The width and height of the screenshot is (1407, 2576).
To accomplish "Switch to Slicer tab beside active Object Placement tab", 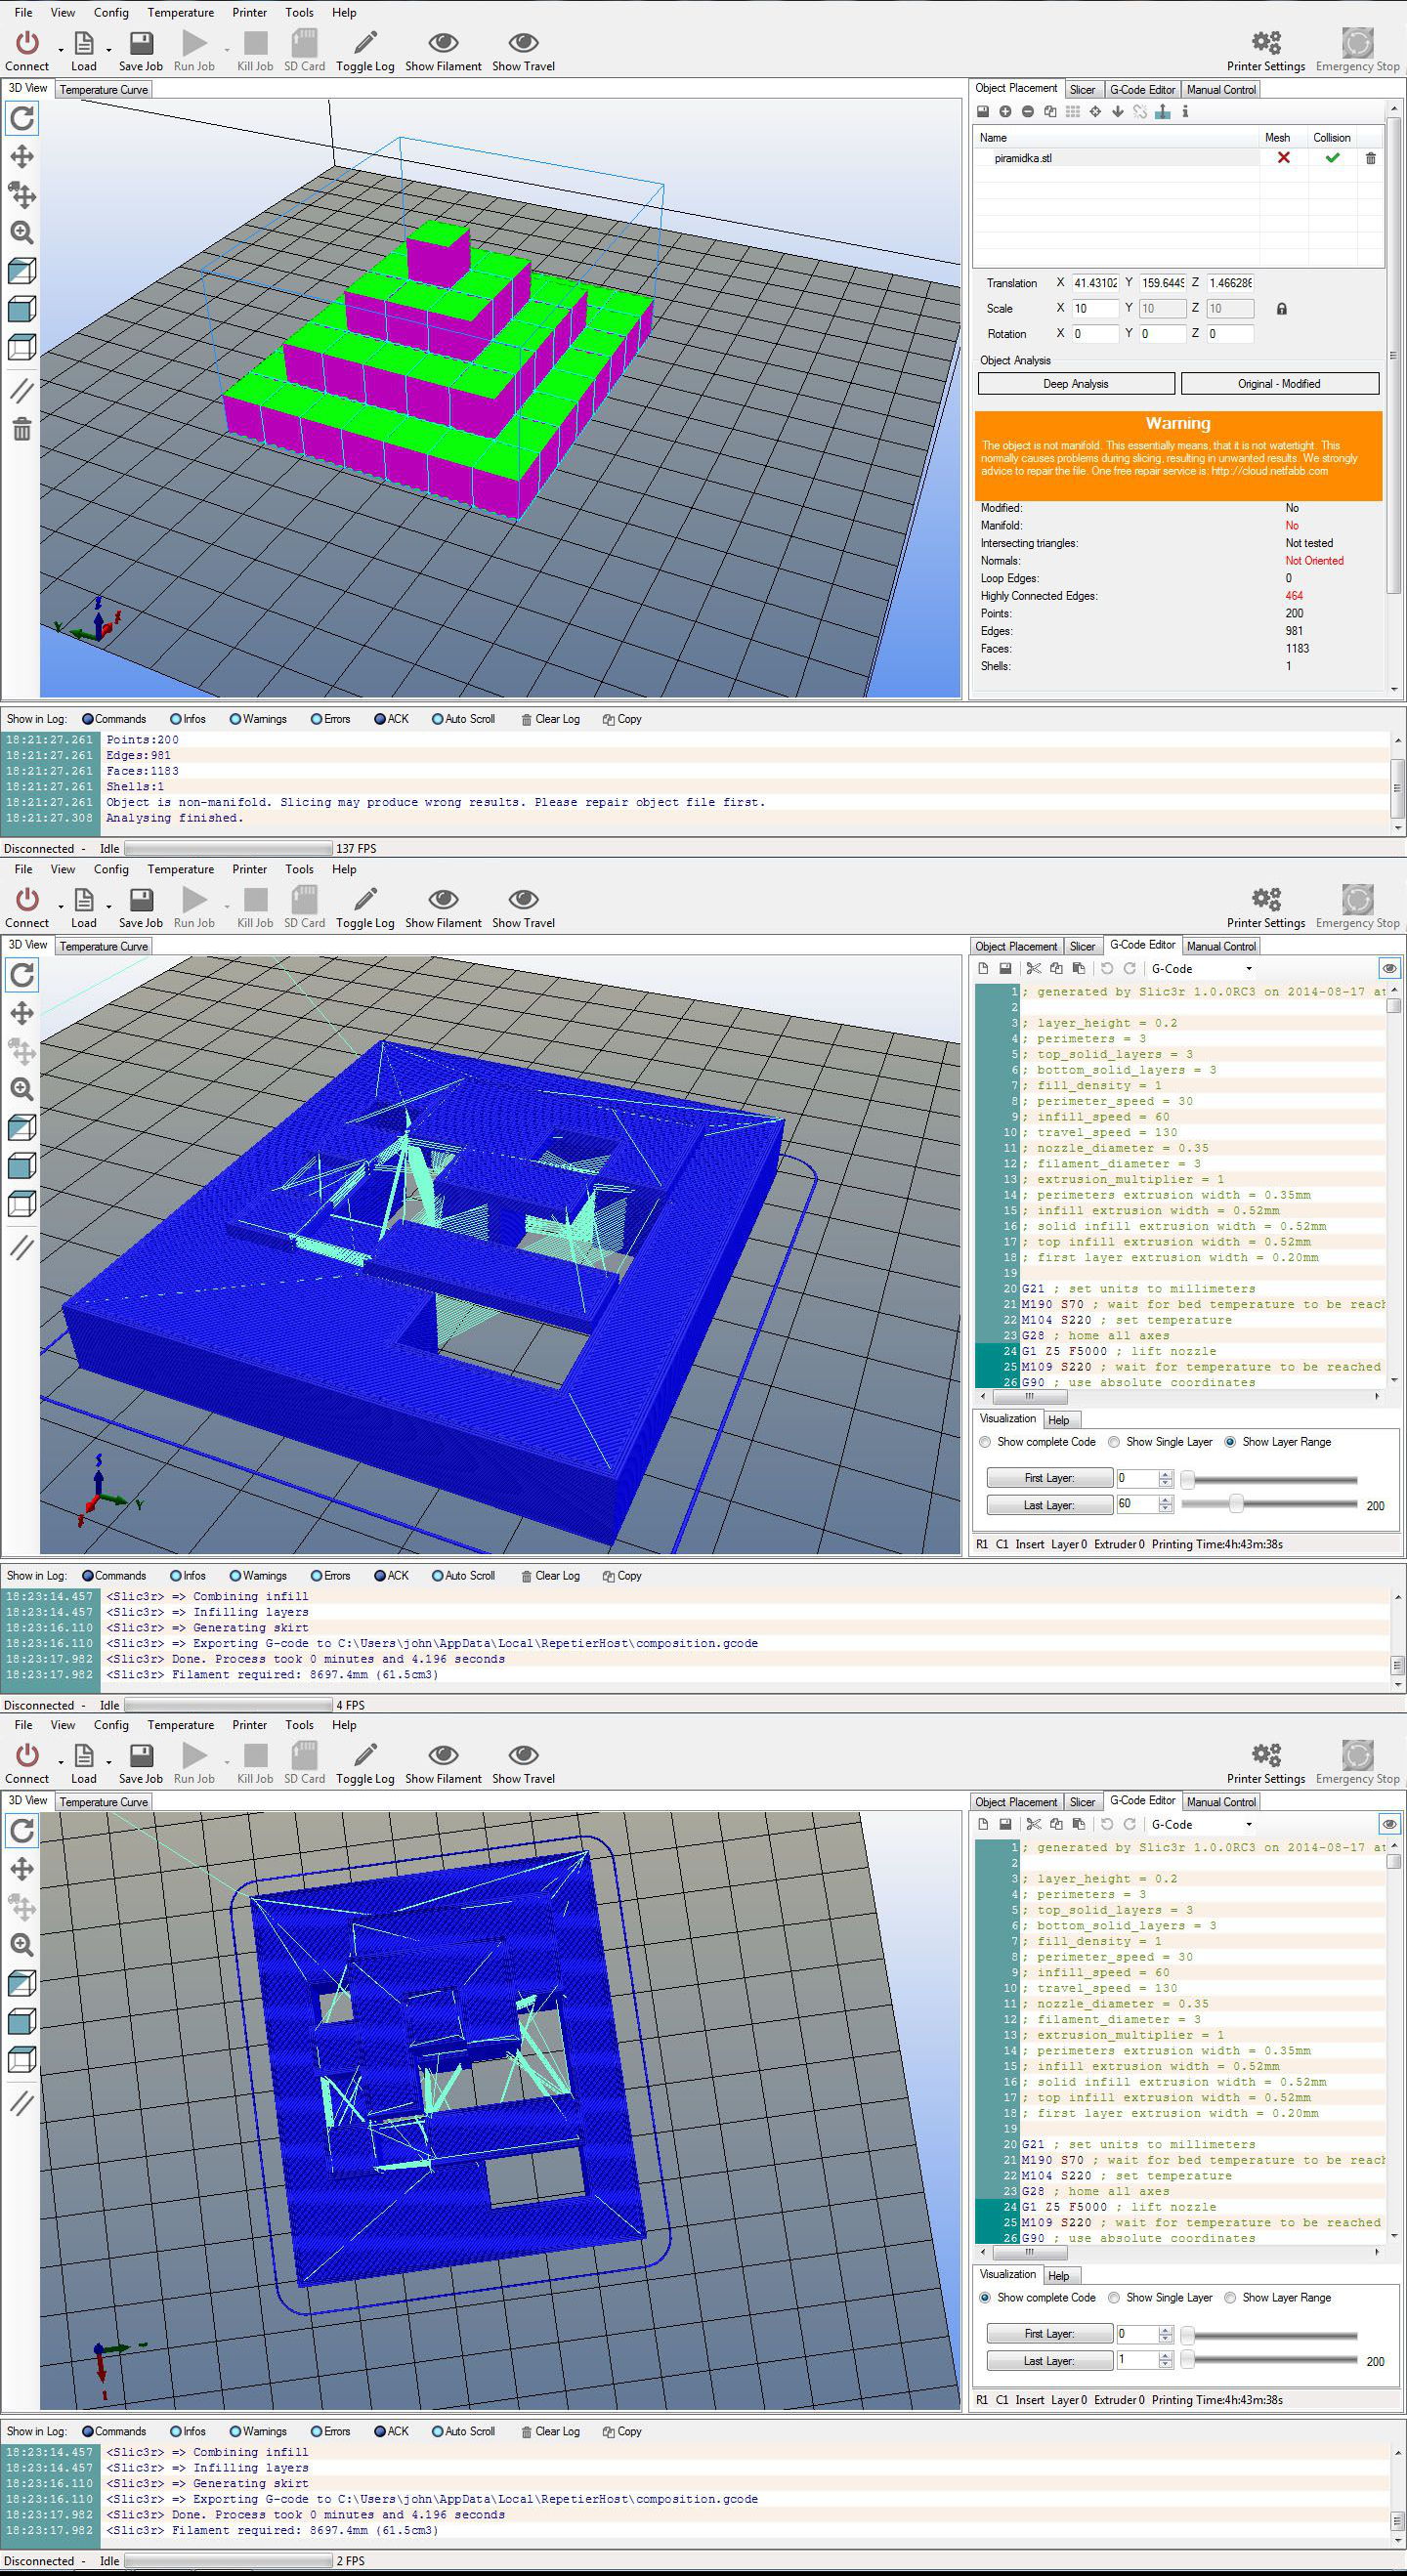I will 1082,90.
